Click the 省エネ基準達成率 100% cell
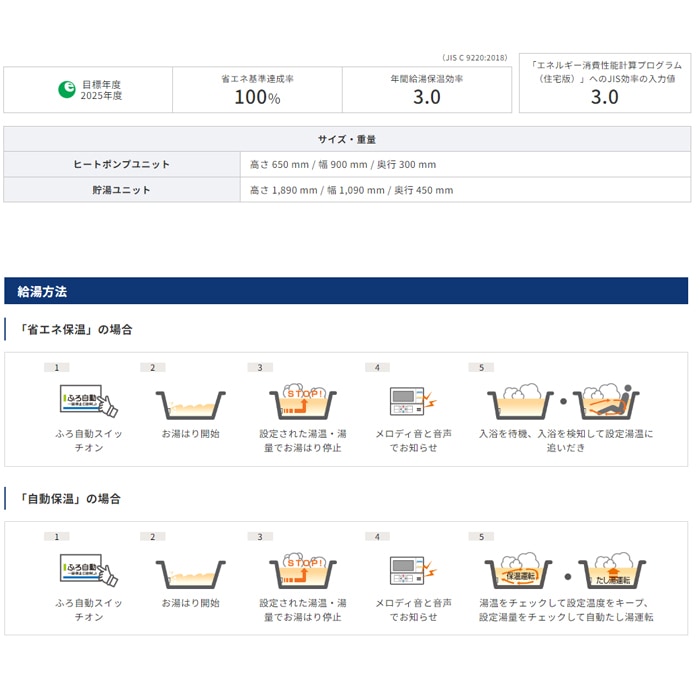 pos(257,90)
